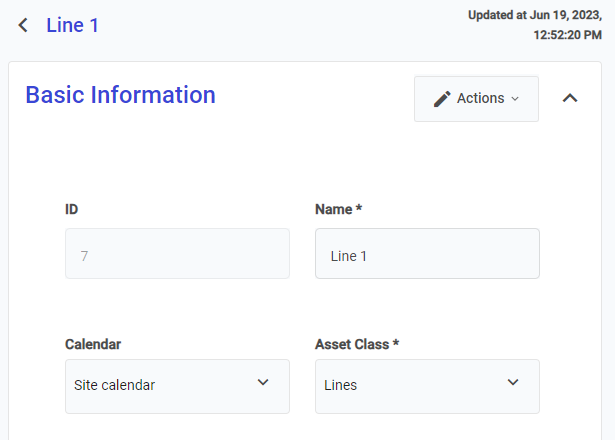The height and width of the screenshot is (440, 615).
Task: Click the Calendar dropdown arrow
Action: pyautogui.click(x=263, y=383)
